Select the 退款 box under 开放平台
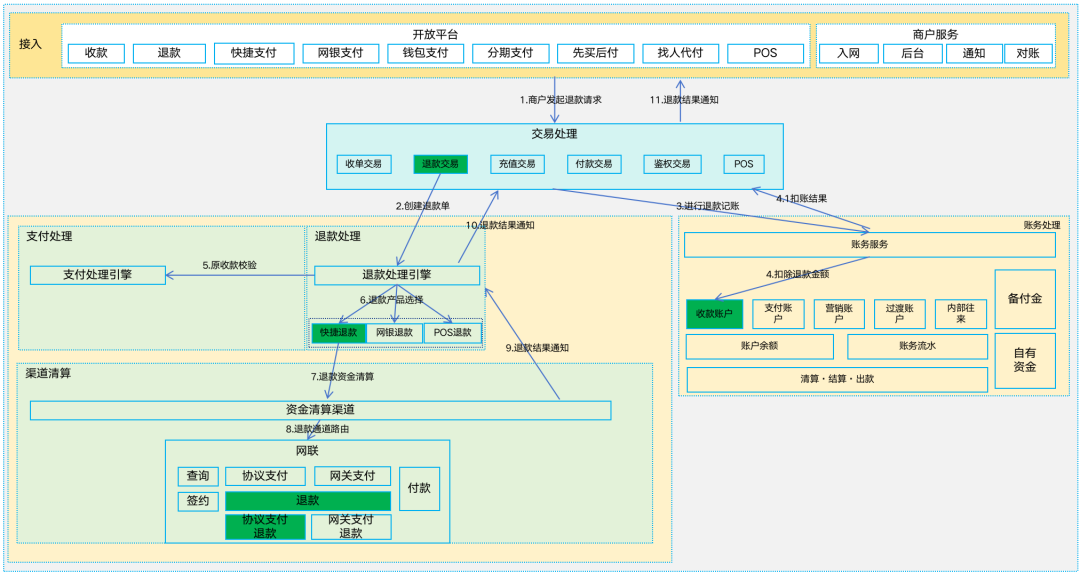 pyautogui.click(x=169, y=53)
